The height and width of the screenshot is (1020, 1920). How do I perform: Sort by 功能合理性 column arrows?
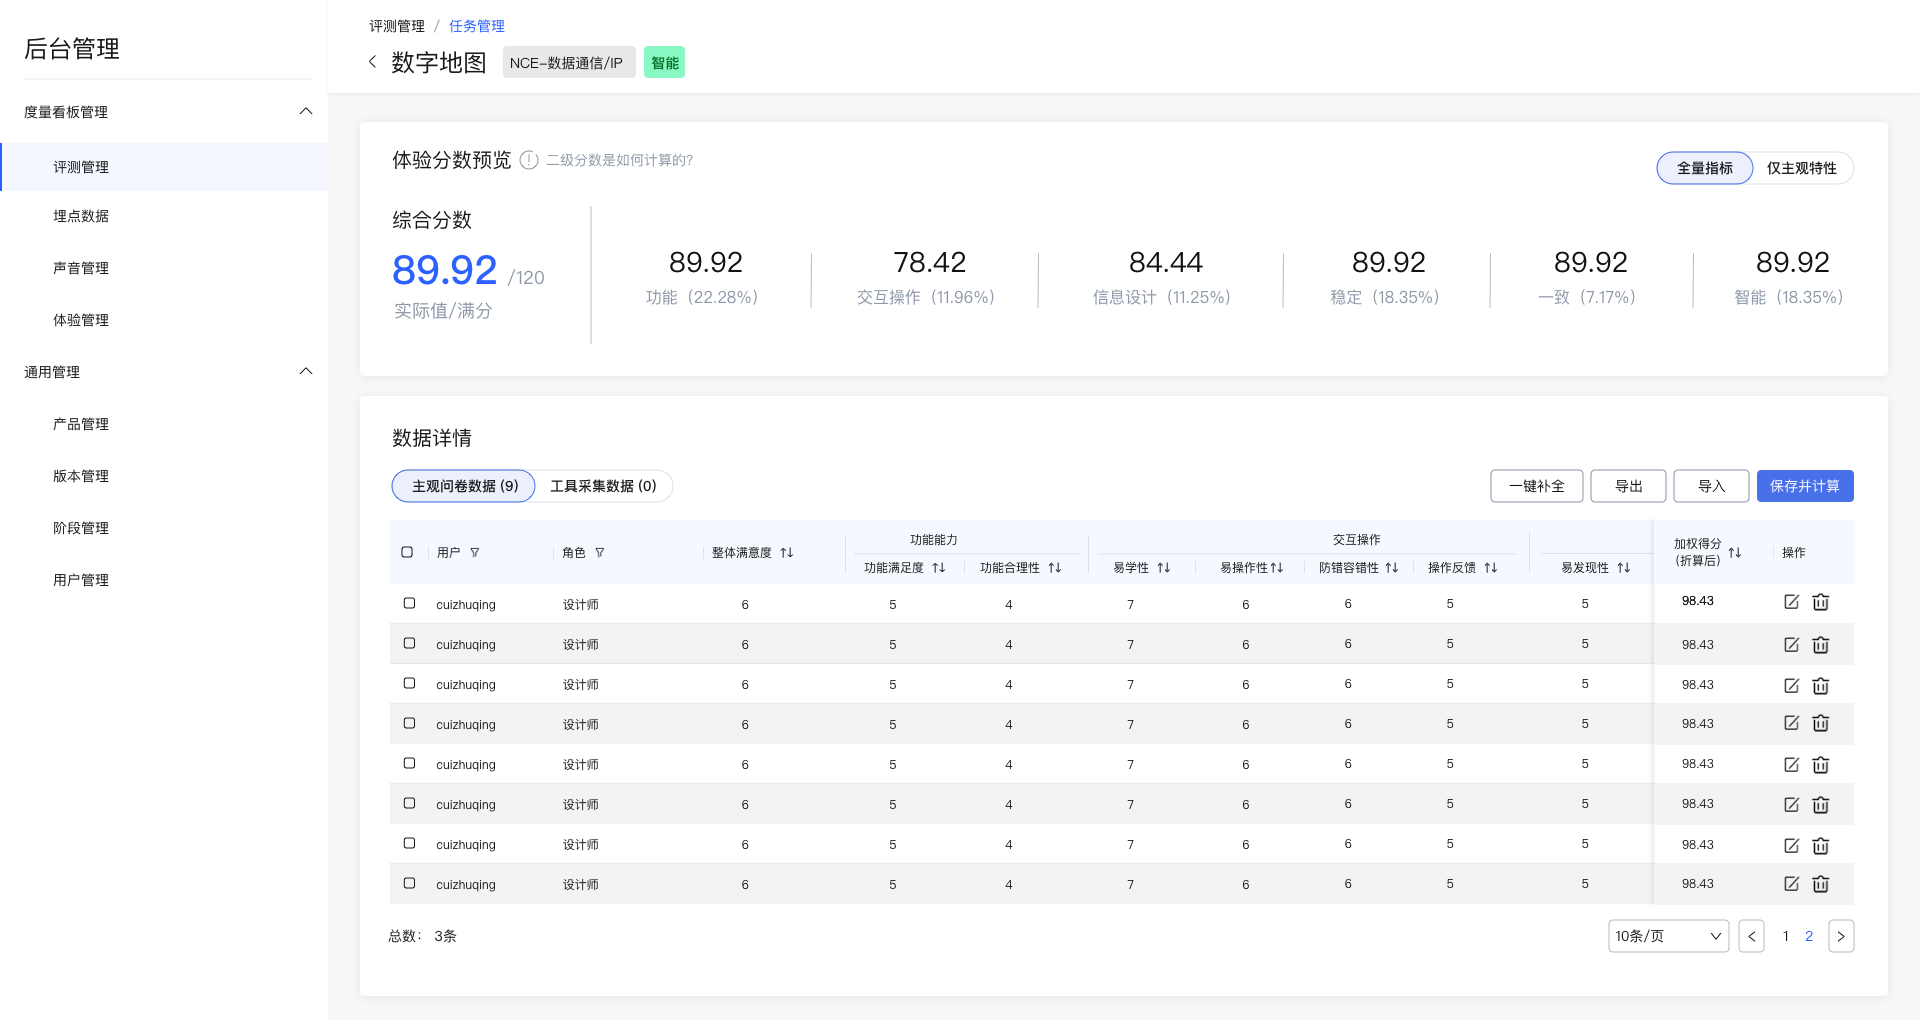click(x=1055, y=567)
